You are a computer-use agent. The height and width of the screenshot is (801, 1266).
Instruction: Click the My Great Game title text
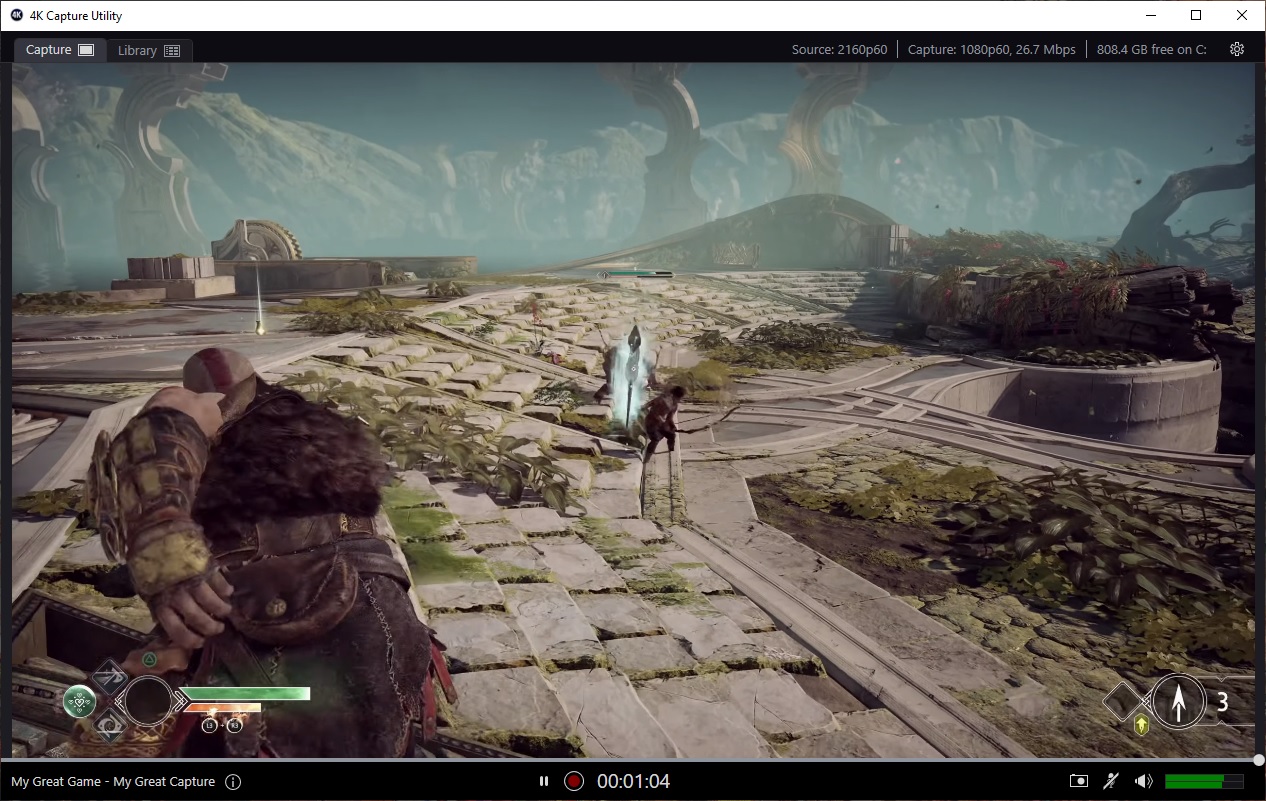[x=113, y=782]
